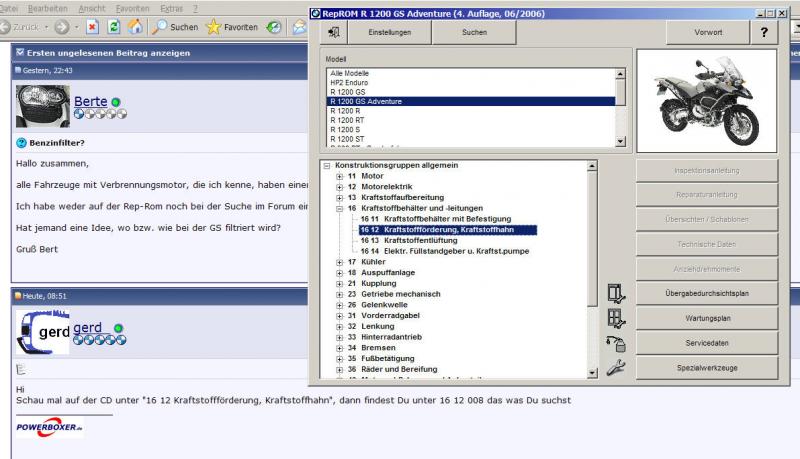
Task: Open the help question mark button
Action: 764,33
